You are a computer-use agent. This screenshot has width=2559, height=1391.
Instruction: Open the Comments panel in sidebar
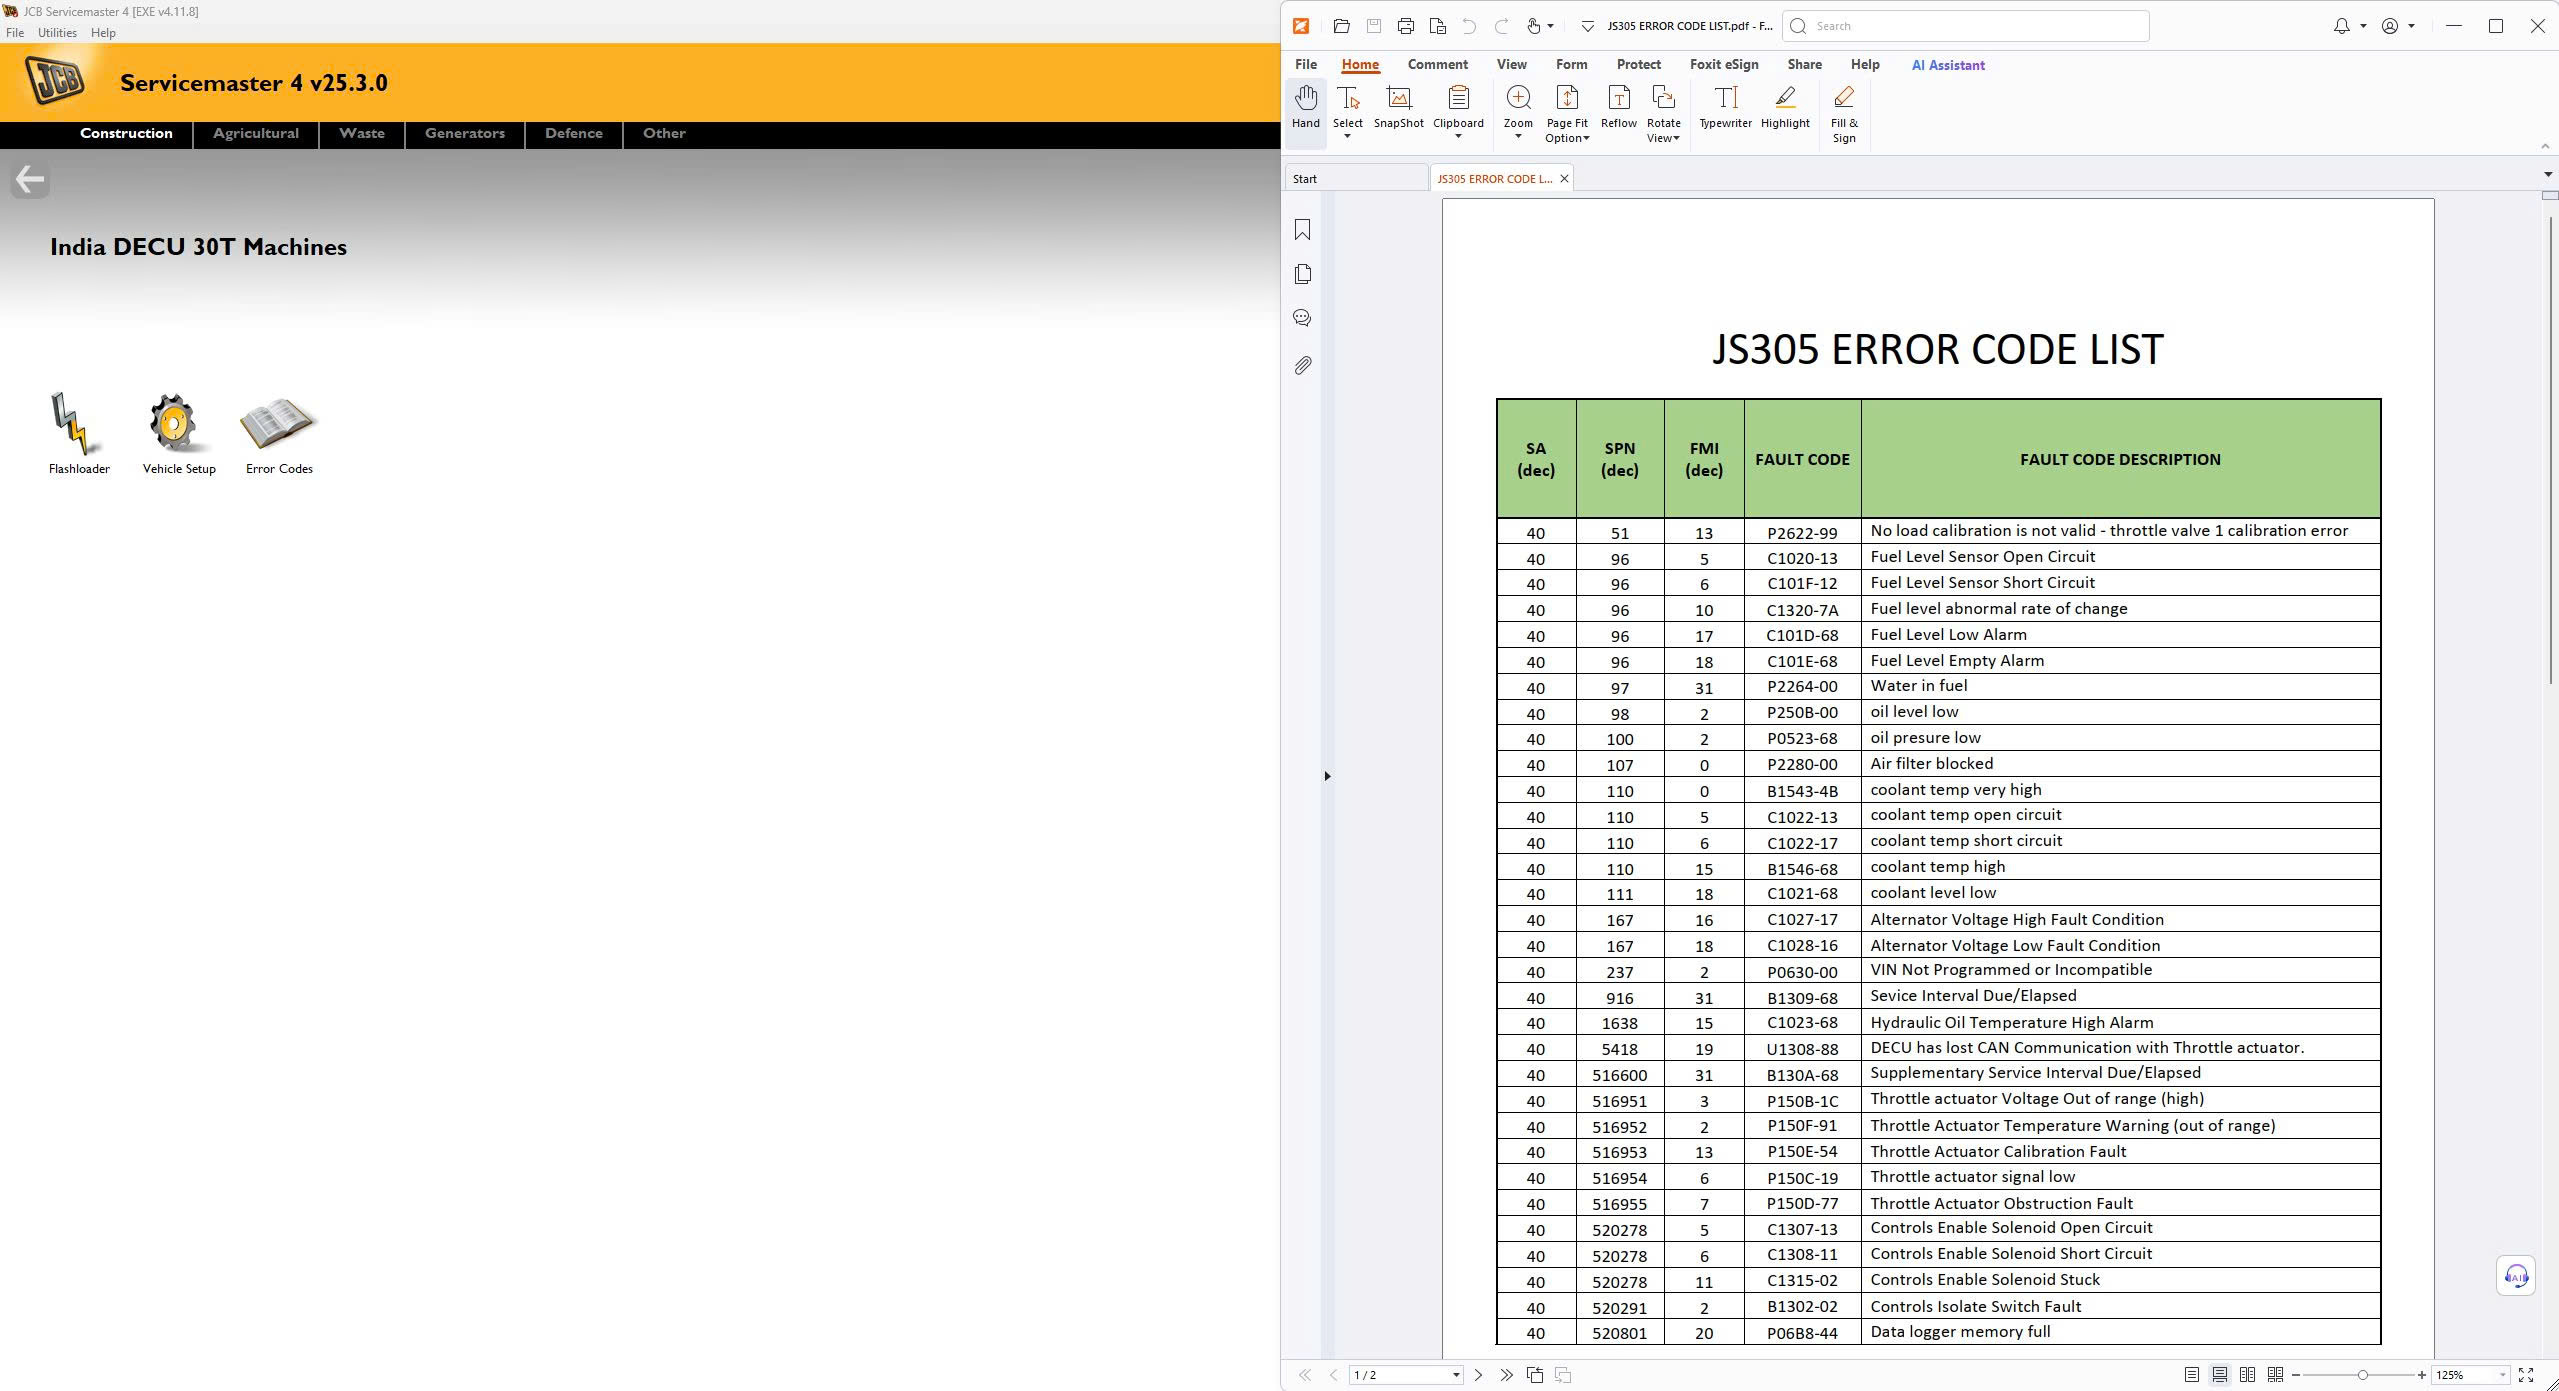pyautogui.click(x=1302, y=318)
